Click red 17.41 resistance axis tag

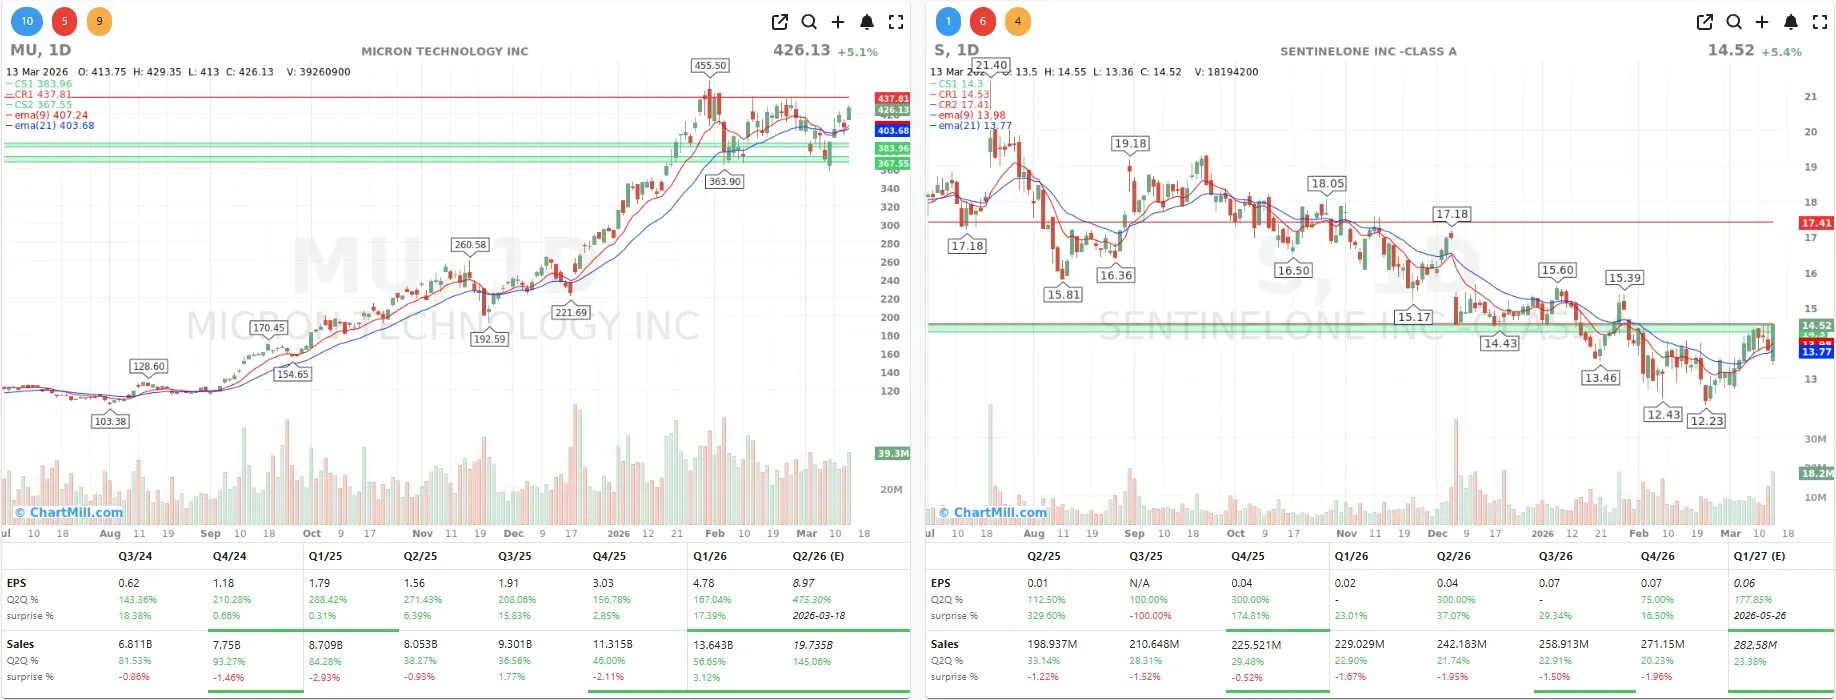click(x=1817, y=223)
